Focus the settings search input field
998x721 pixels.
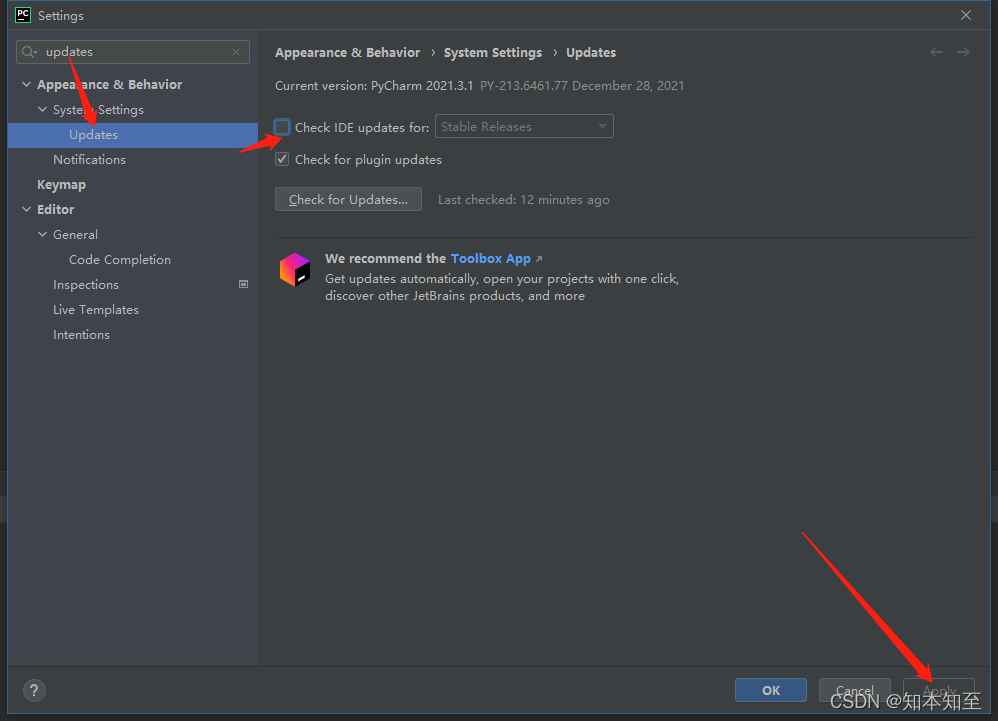click(x=133, y=52)
